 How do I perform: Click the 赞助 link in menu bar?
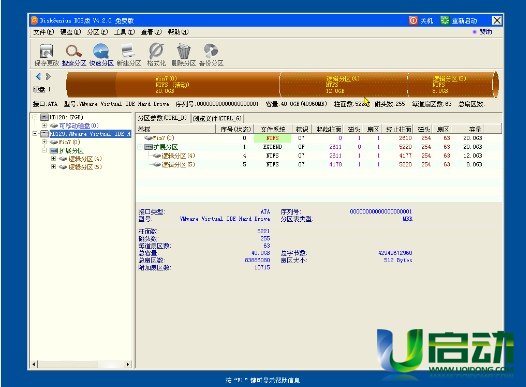click(483, 32)
